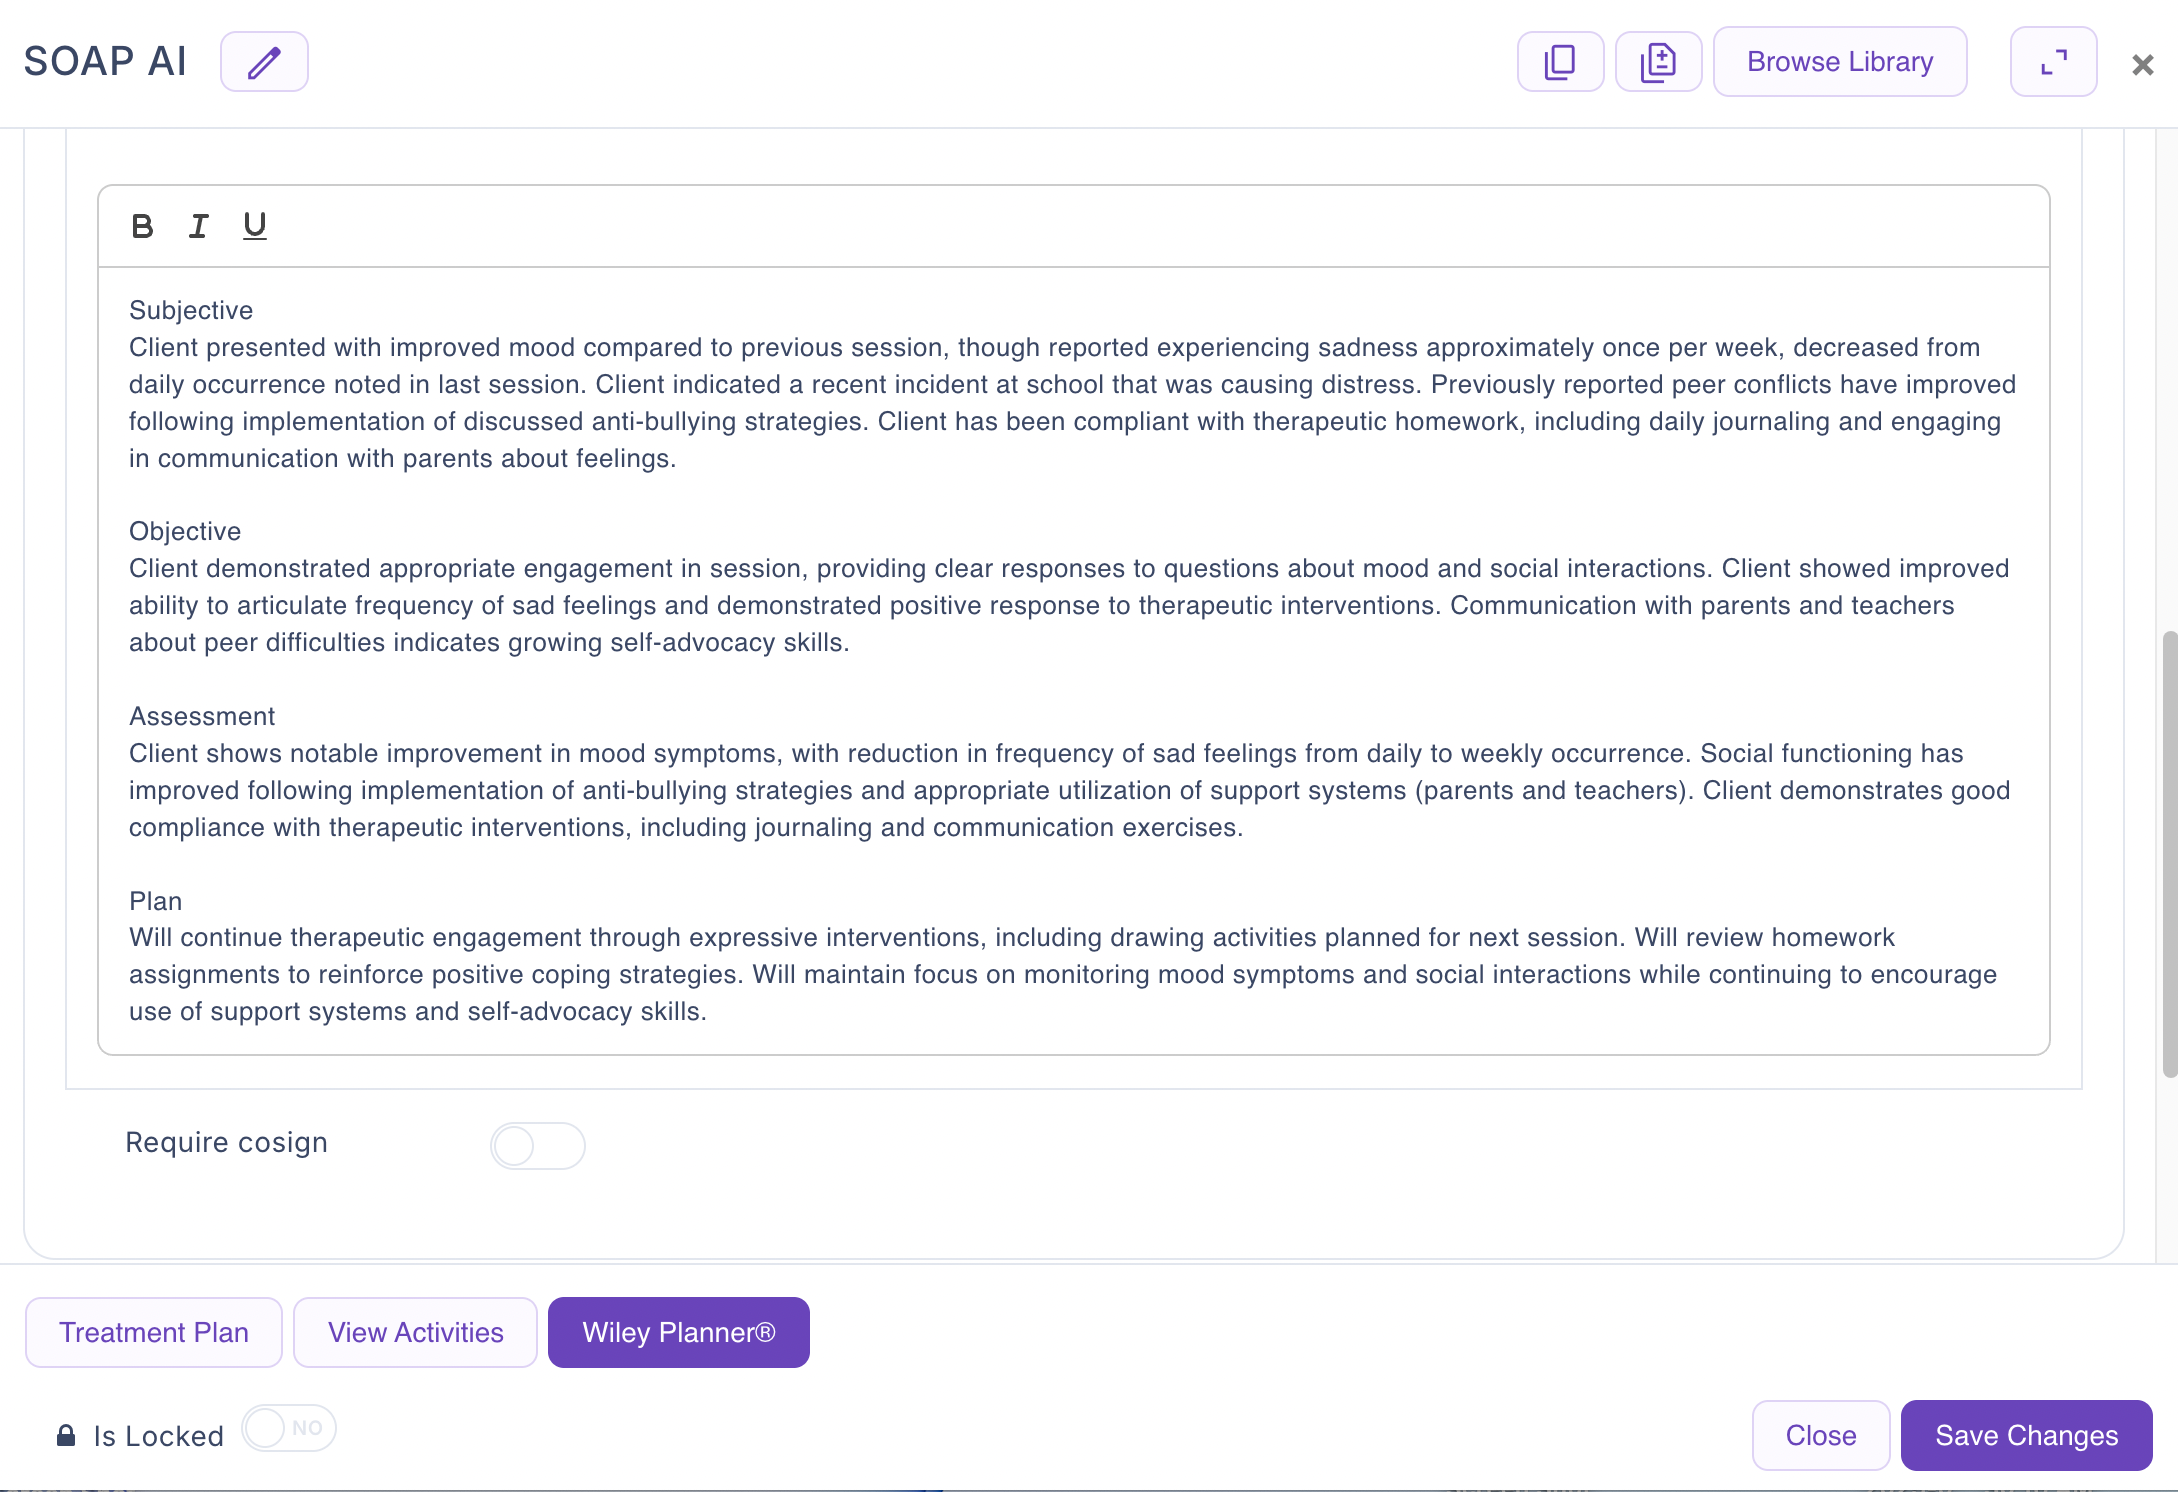Click the document add icon

click(1658, 62)
